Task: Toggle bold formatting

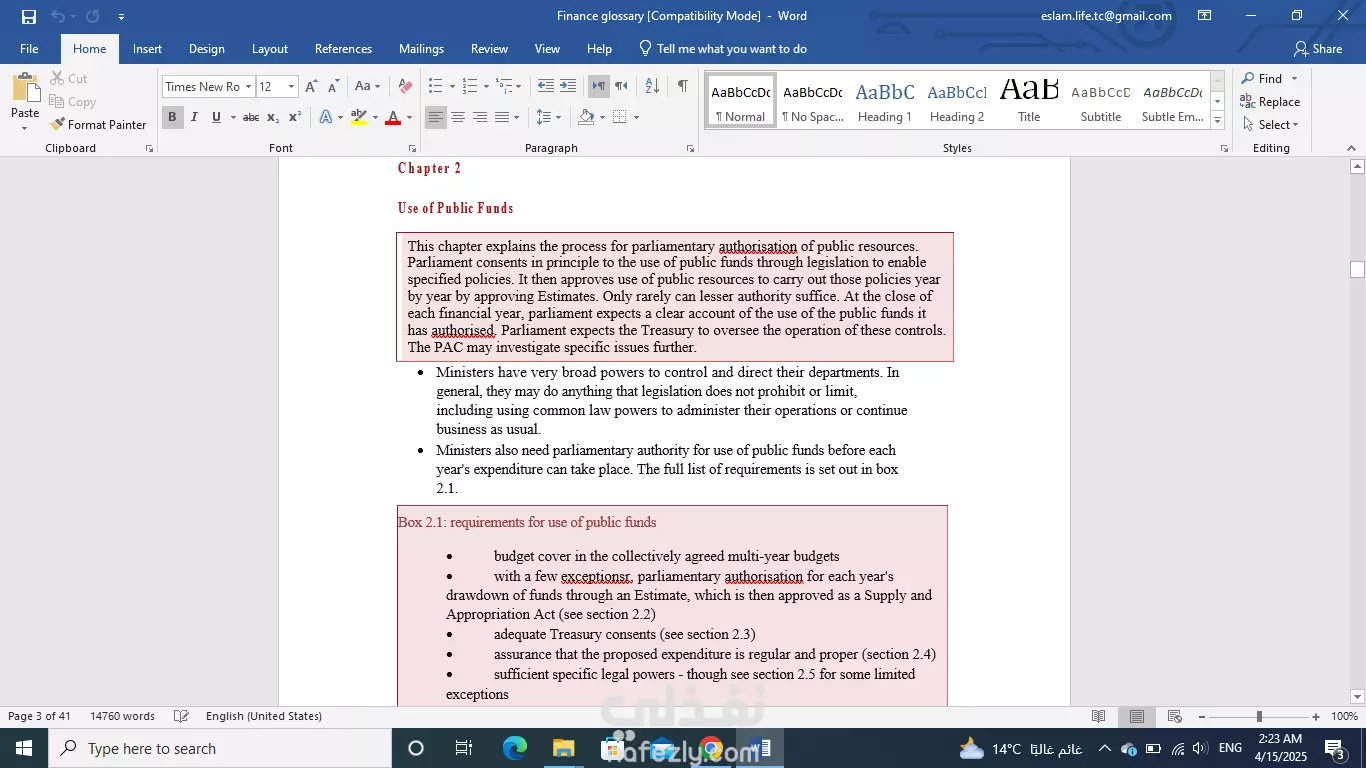Action: pyautogui.click(x=172, y=118)
